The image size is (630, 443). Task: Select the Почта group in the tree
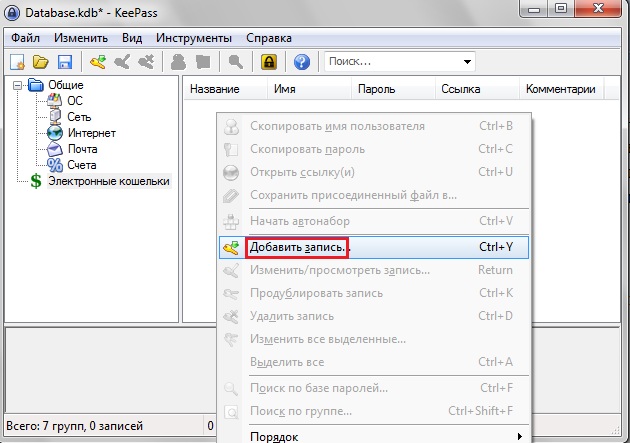click(82, 149)
